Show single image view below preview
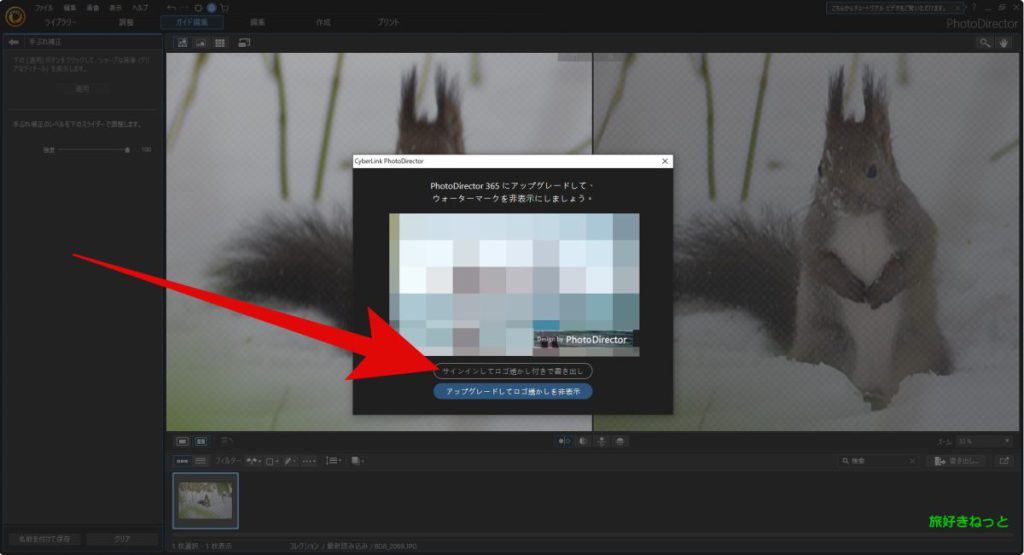Viewport: 1024px width, 555px height. [182, 441]
